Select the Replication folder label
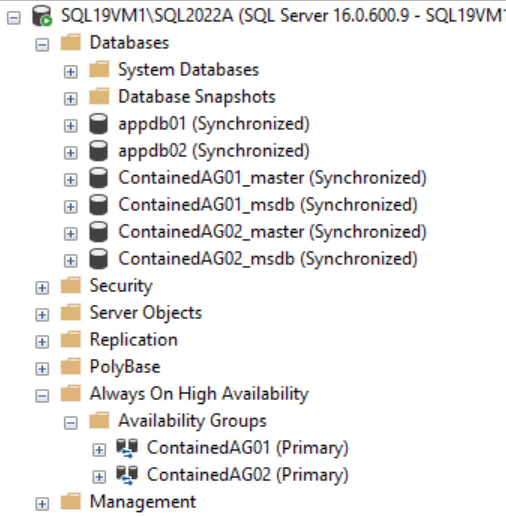The image size is (506, 517). (x=134, y=340)
